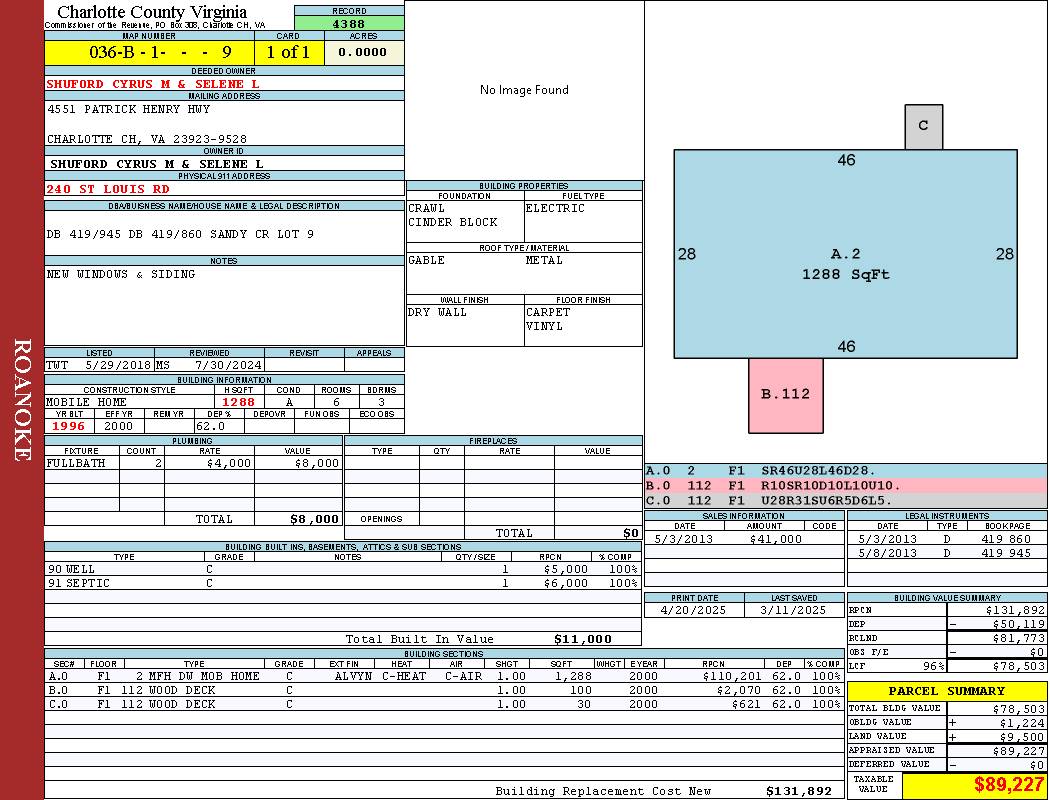
Task: Select the pink B.112 deck in sketch
Action: click(x=785, y=394)
